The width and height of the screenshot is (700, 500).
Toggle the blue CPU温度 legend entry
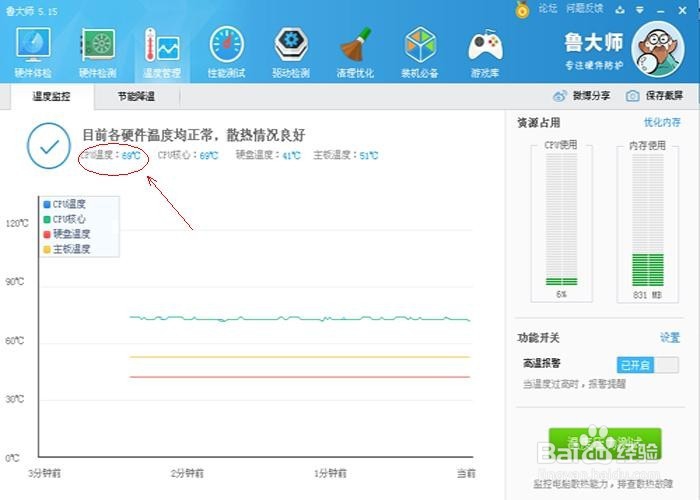[65, 204]
